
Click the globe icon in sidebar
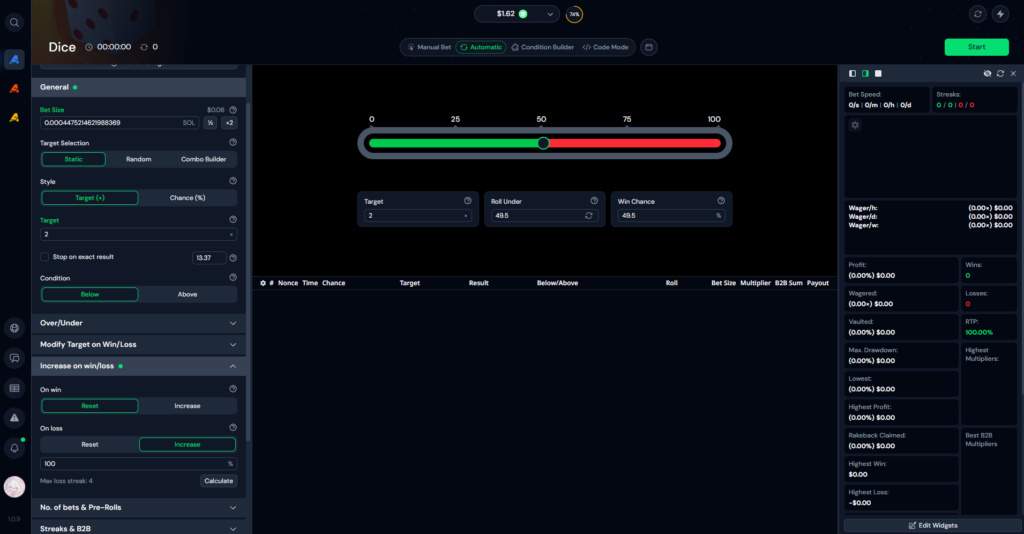click(x=14, y=328)
